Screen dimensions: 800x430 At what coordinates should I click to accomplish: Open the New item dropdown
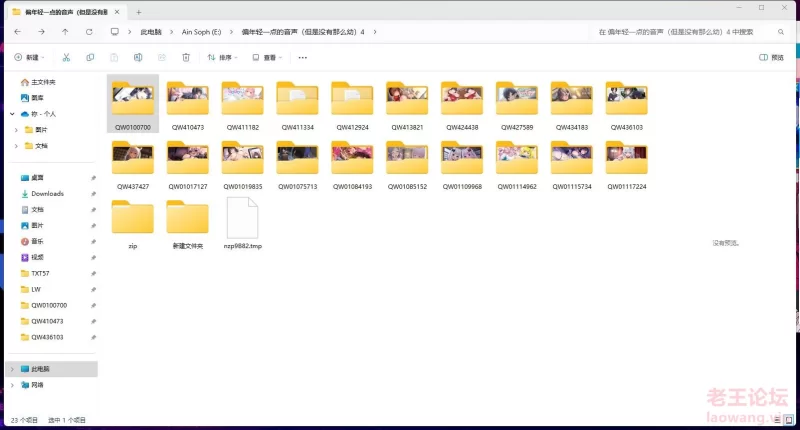[x=29, y=58]
